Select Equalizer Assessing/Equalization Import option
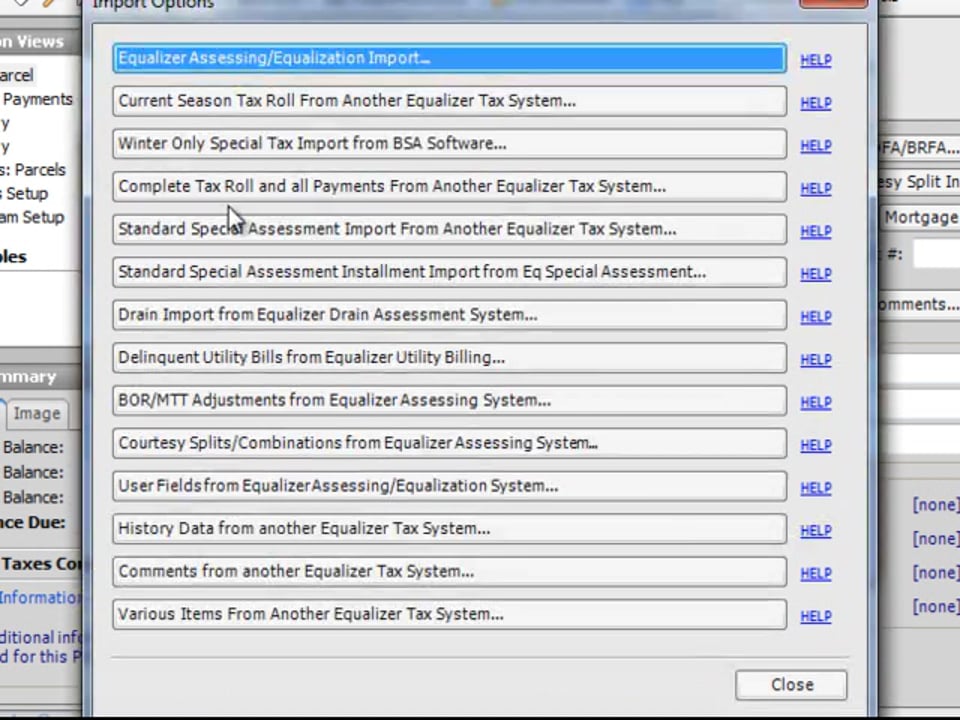 [449, 58]
